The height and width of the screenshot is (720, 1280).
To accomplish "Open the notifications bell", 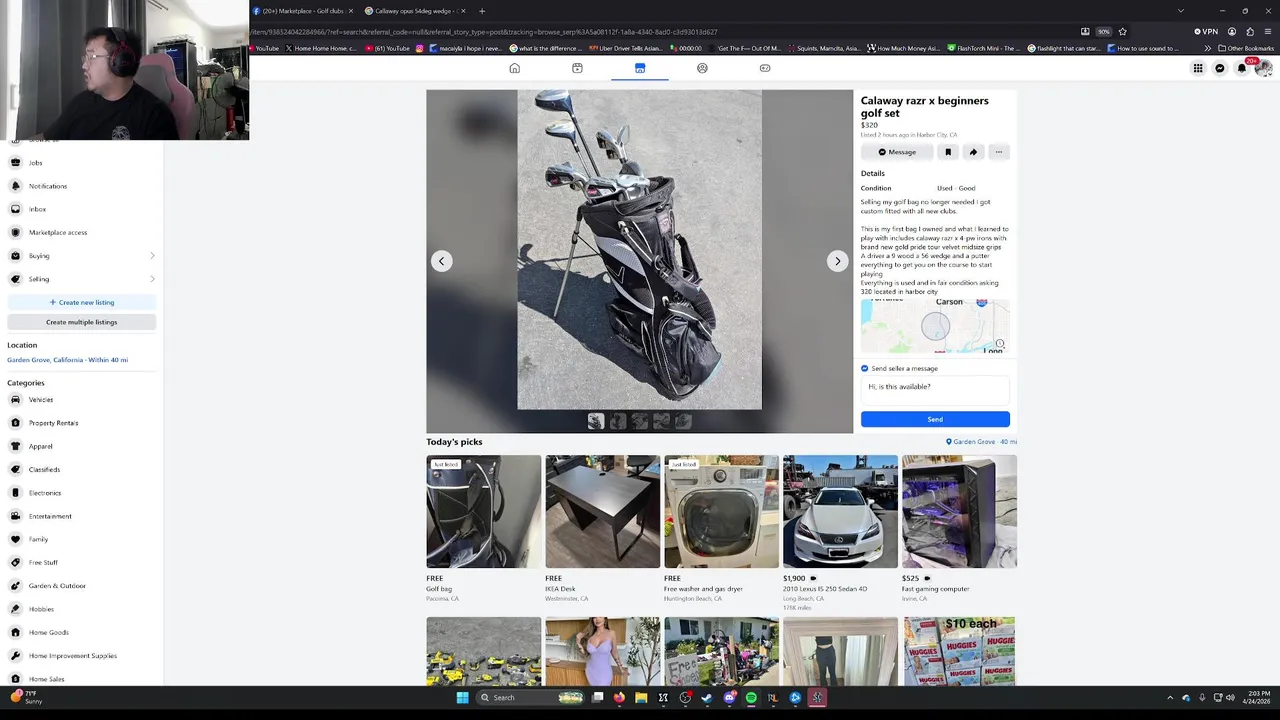I will click(x=1242, y=68).
